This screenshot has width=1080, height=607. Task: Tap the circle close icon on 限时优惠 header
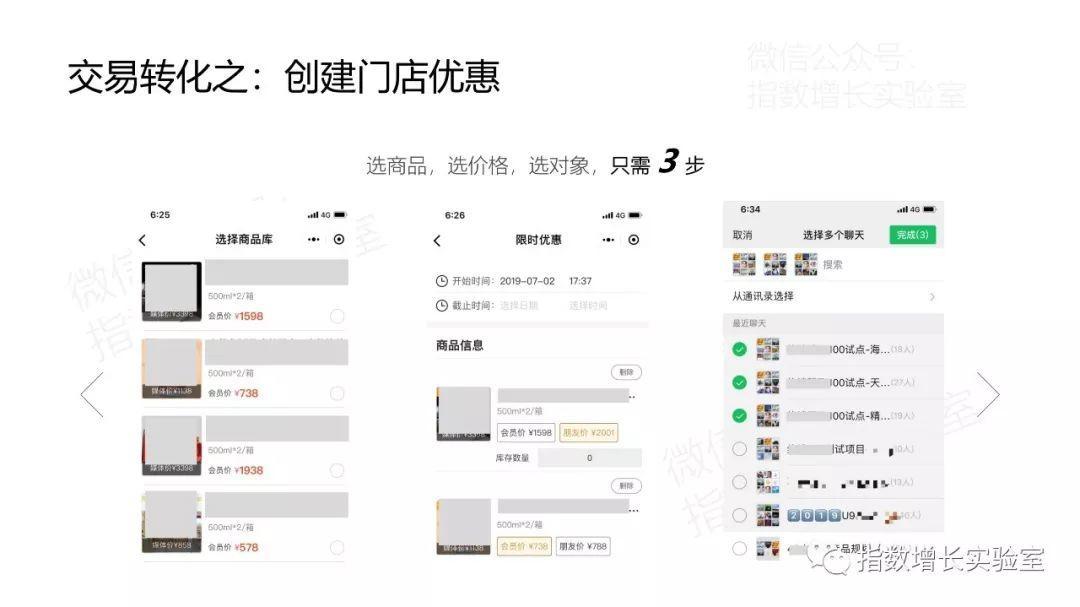point(633,240)
